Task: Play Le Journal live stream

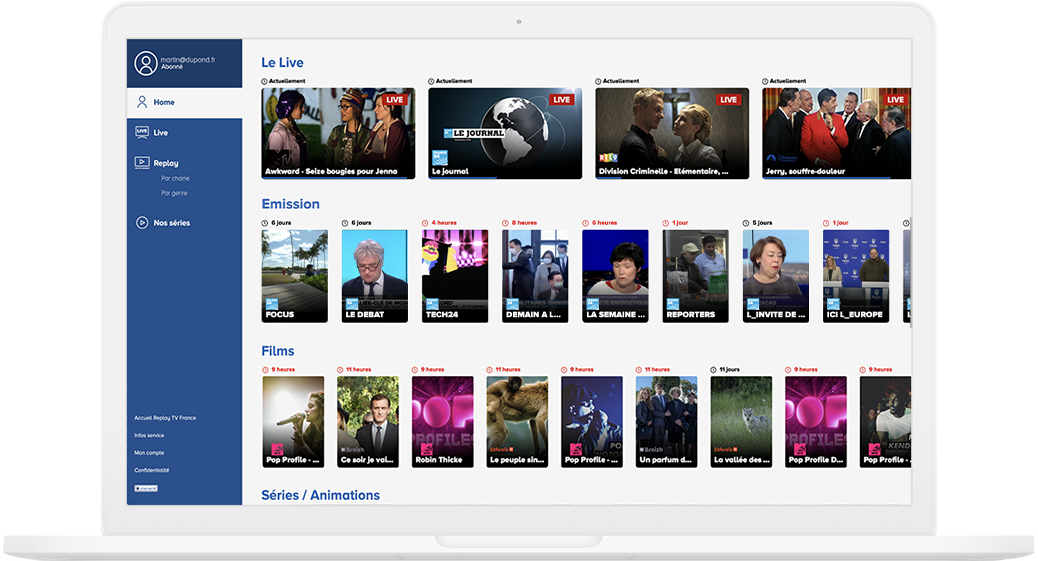Action: 505,133
